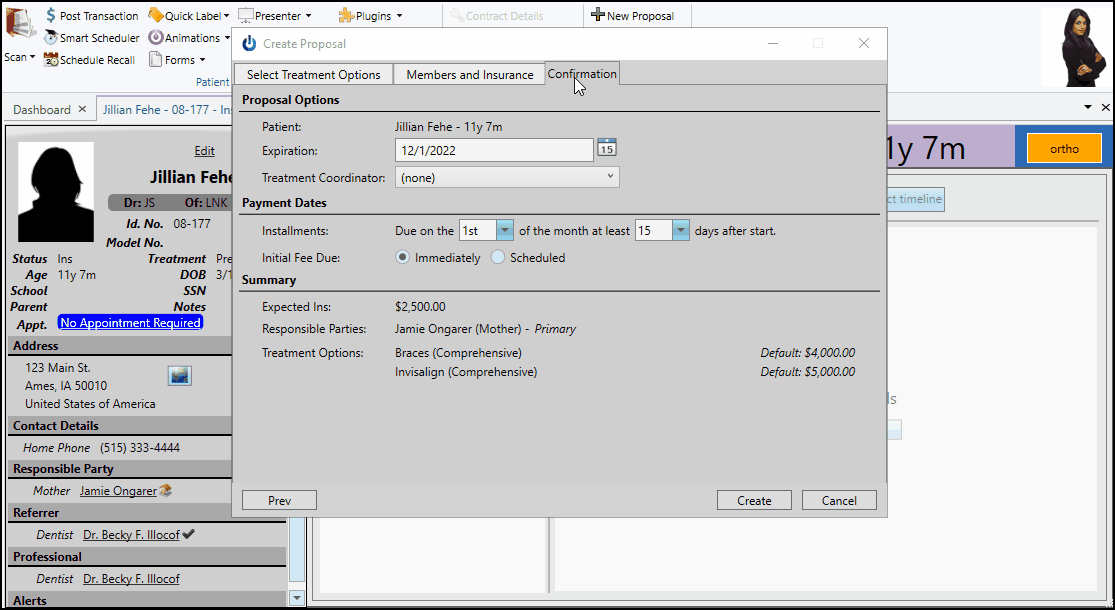Click the Post Transaction dollar icon
This screenshot has width=1115, height=610.
pos(51,16)
